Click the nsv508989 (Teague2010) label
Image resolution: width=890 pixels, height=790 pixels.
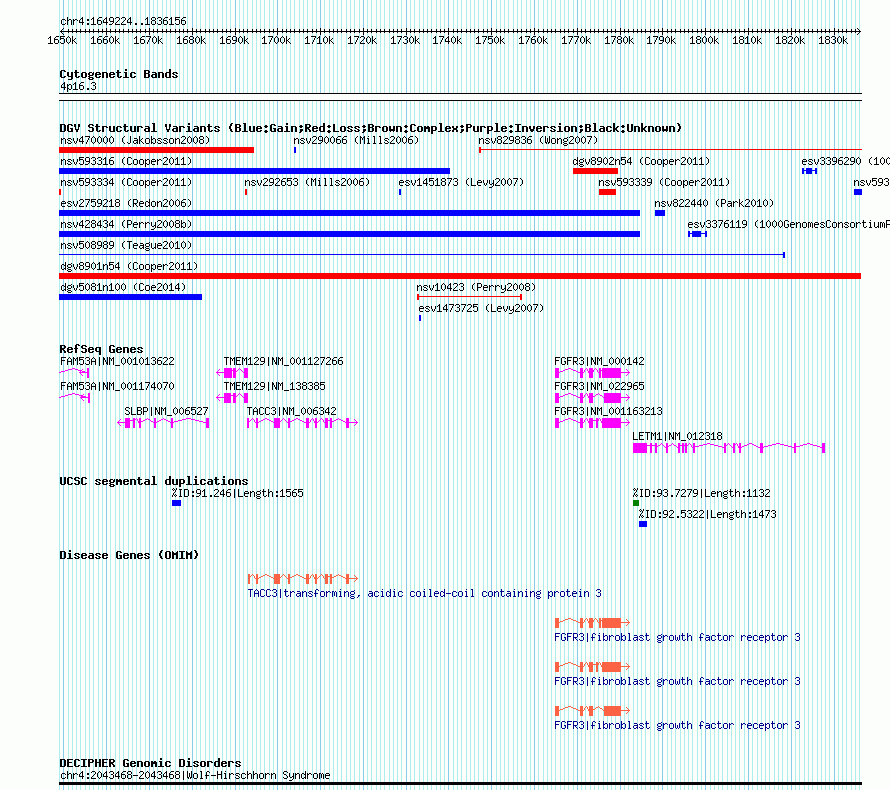click(126, 245)
